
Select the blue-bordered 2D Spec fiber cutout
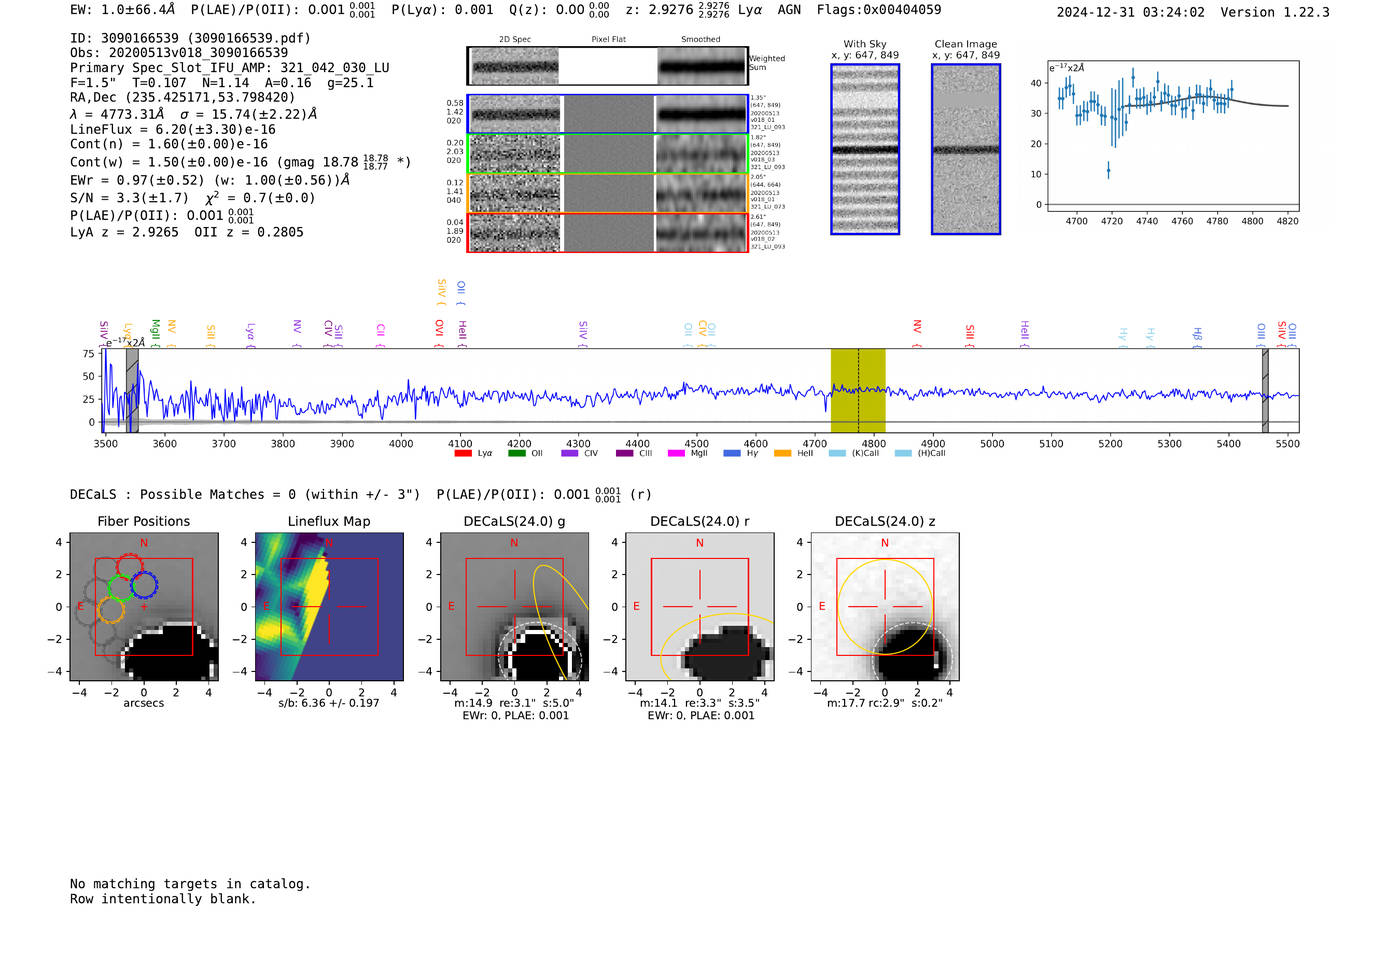[516, 114]
